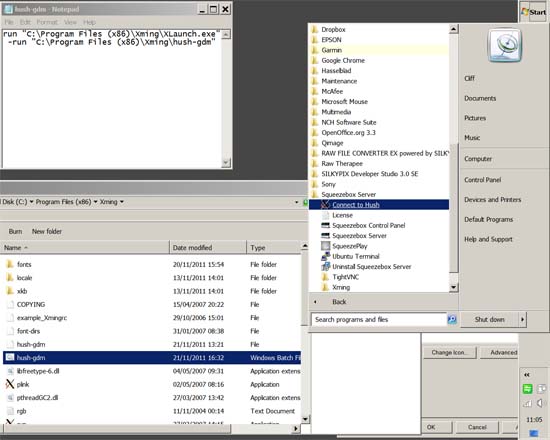Viewport: 550px width, 440px height.
Task: Expand address bar history dropdown
Action: pyautogui.click(x=297, y=202)
